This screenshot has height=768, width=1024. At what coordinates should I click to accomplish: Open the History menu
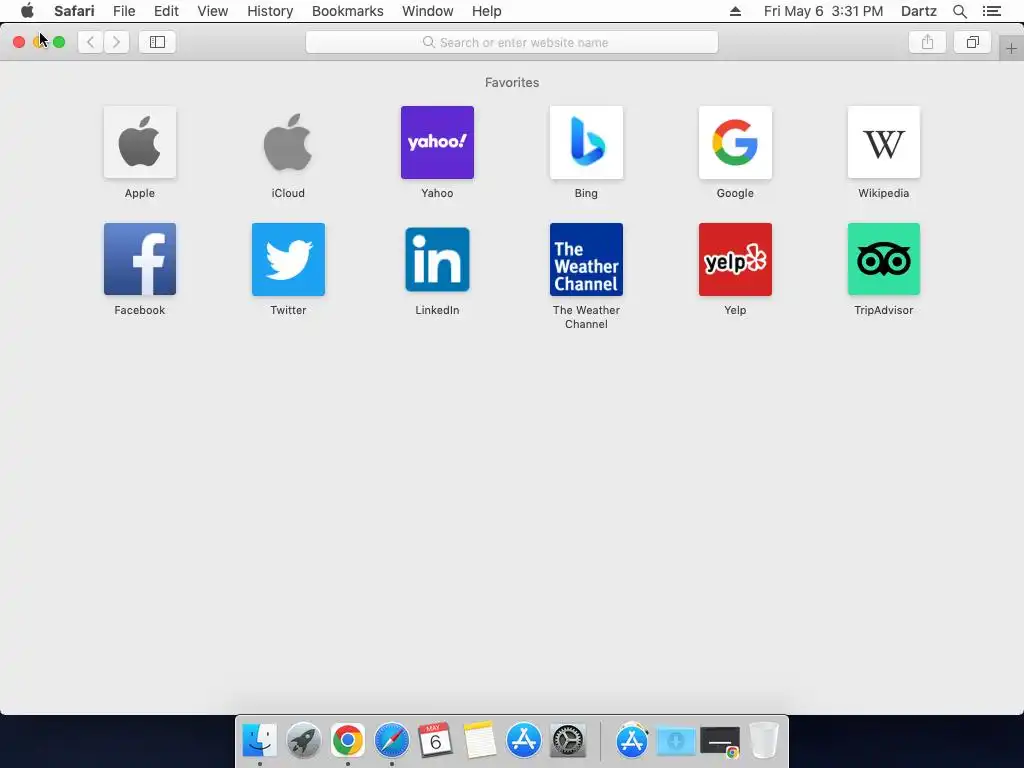[x=270, y=11]
